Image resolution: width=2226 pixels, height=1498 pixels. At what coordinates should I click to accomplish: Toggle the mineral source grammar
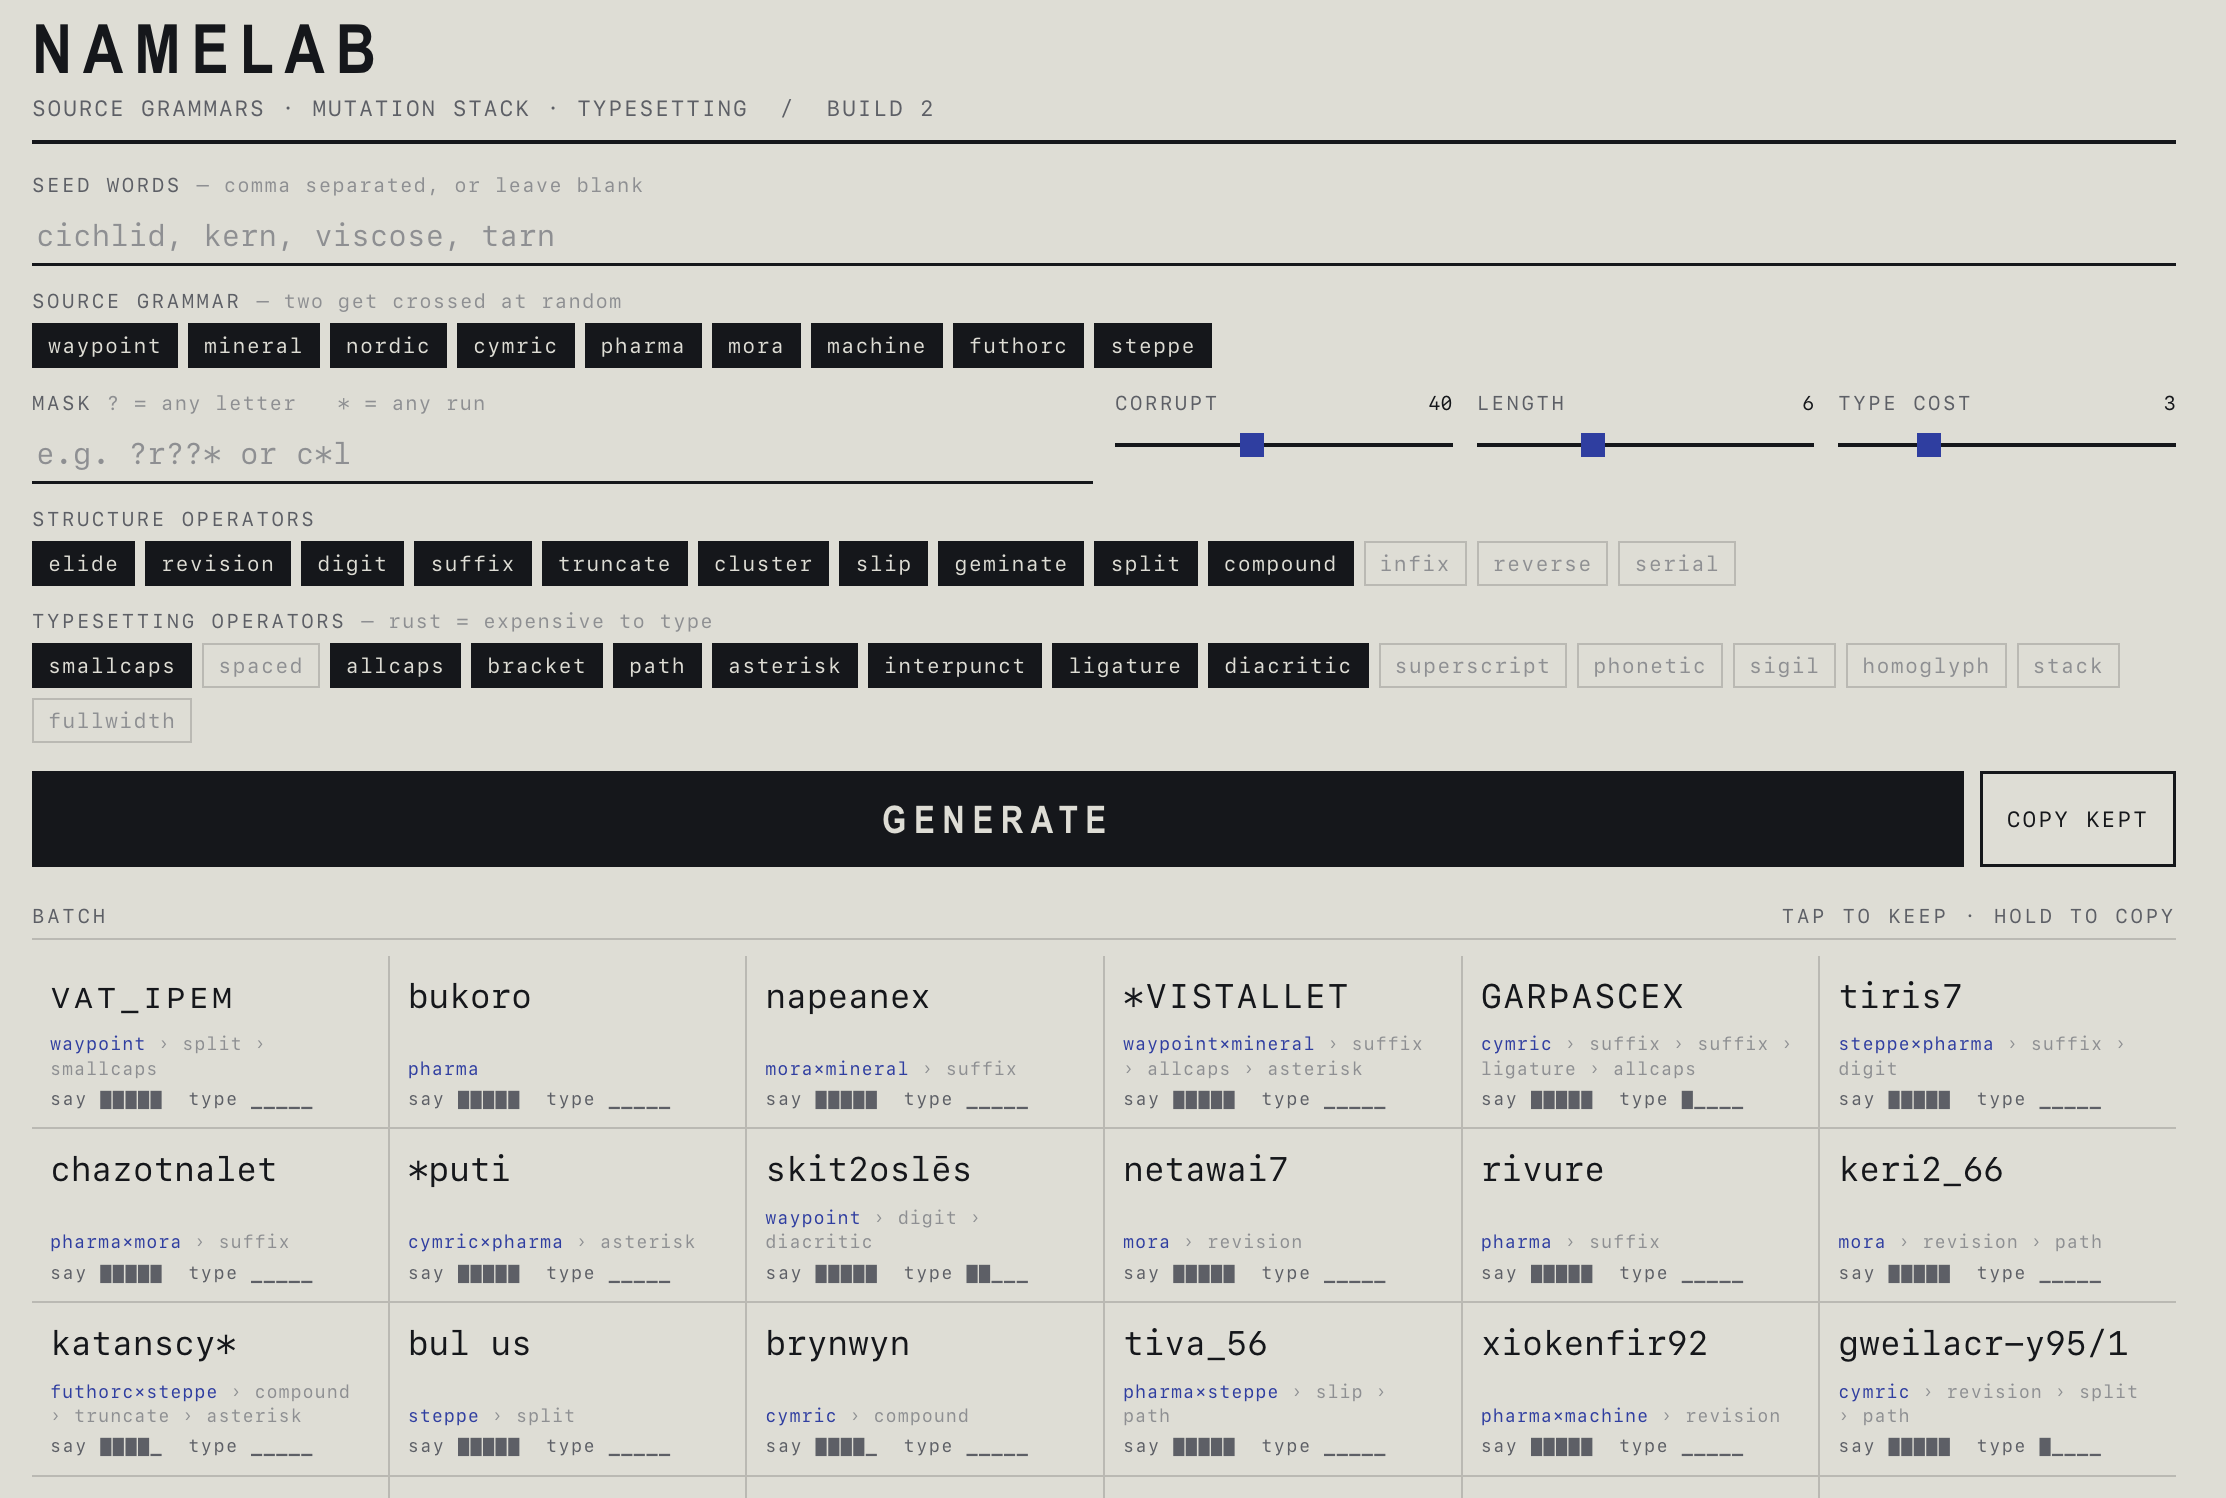tap(253, 346)
